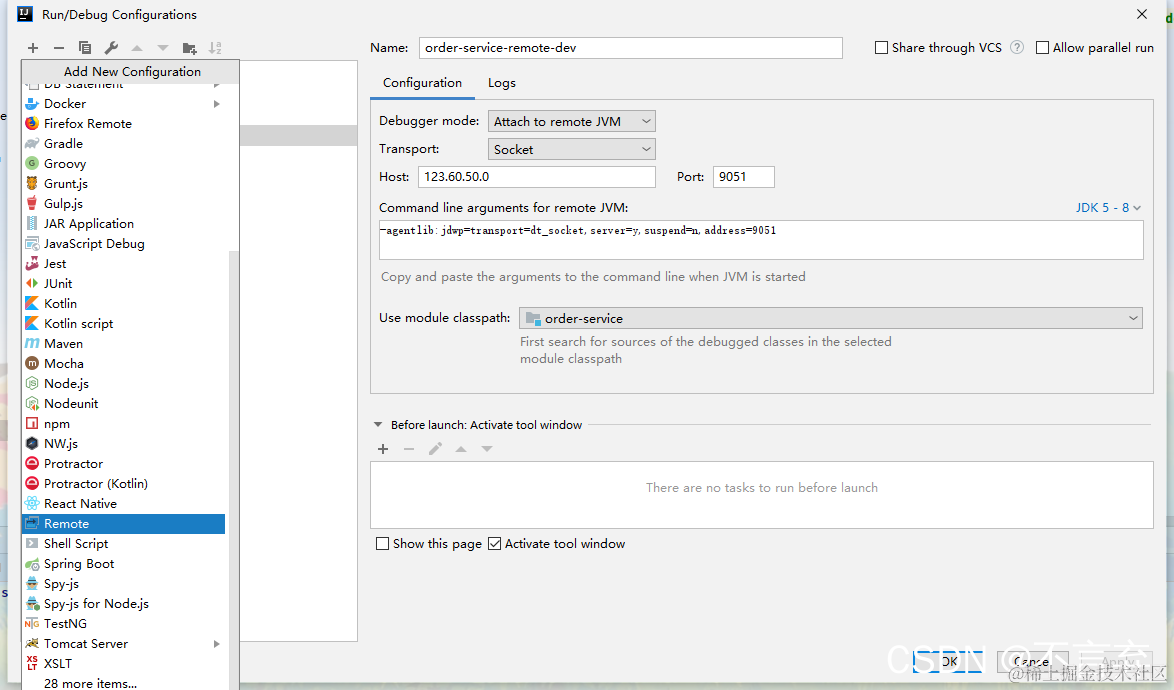
Task: Choose Grunt.js from the list
Action: [124, 183]
